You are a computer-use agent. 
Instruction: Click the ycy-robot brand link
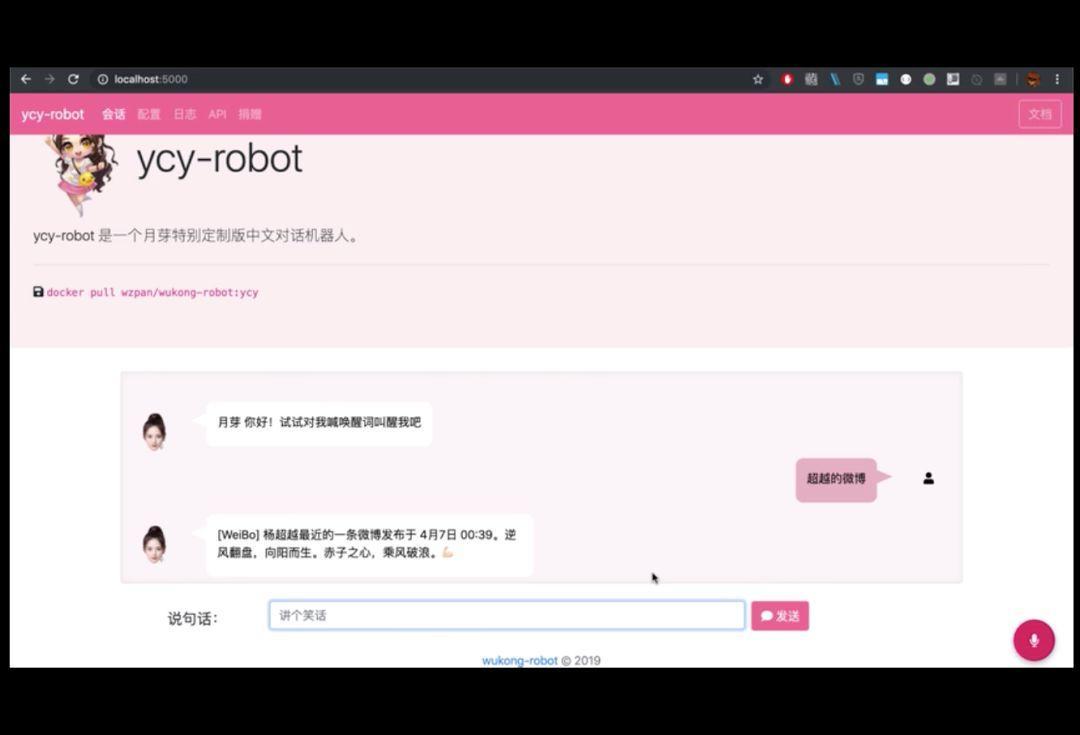coord(52,114)
